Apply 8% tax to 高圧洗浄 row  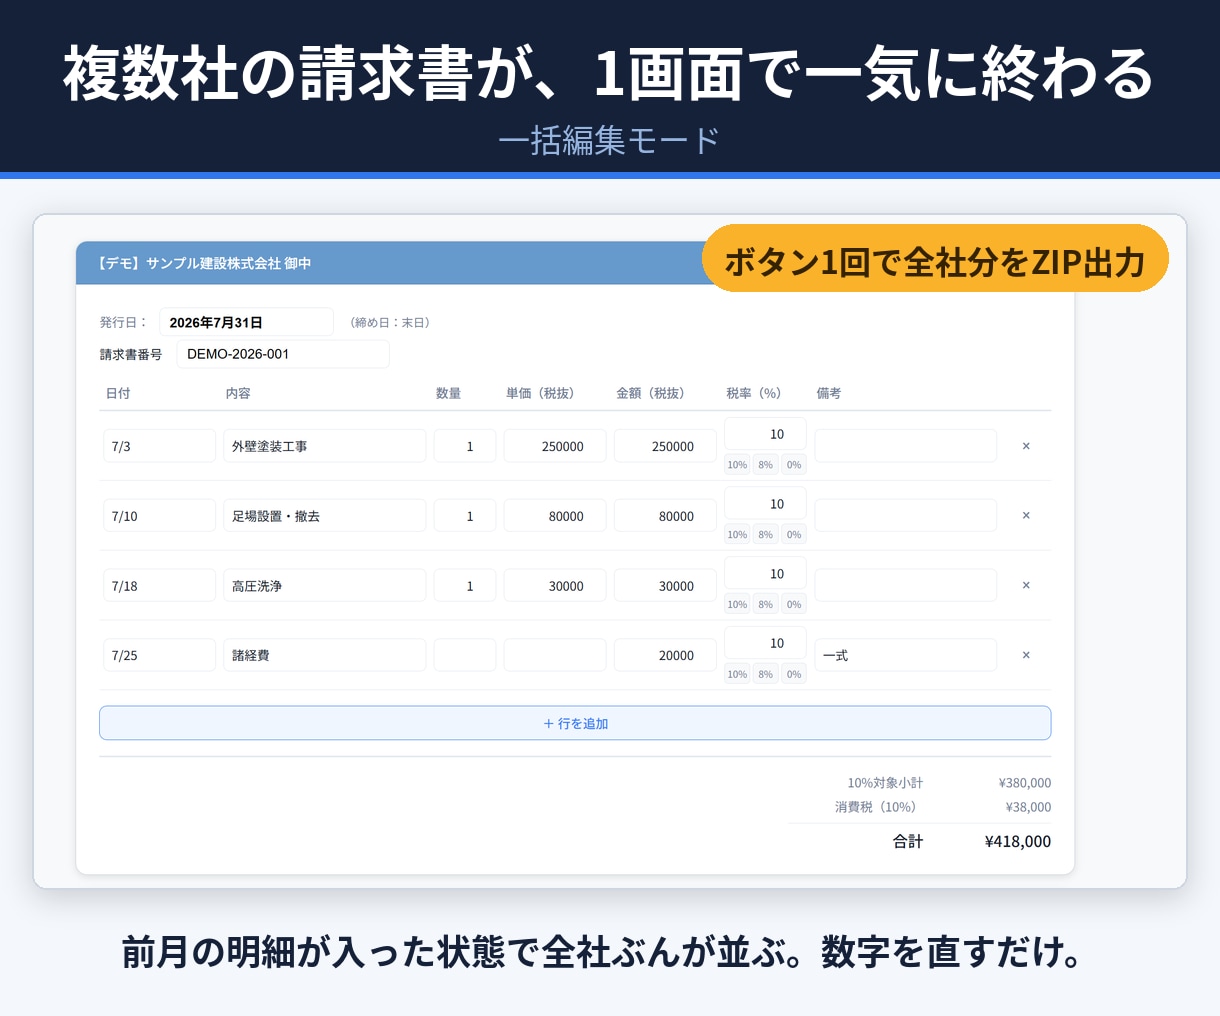pyautogui.click(x=765, y=605)
